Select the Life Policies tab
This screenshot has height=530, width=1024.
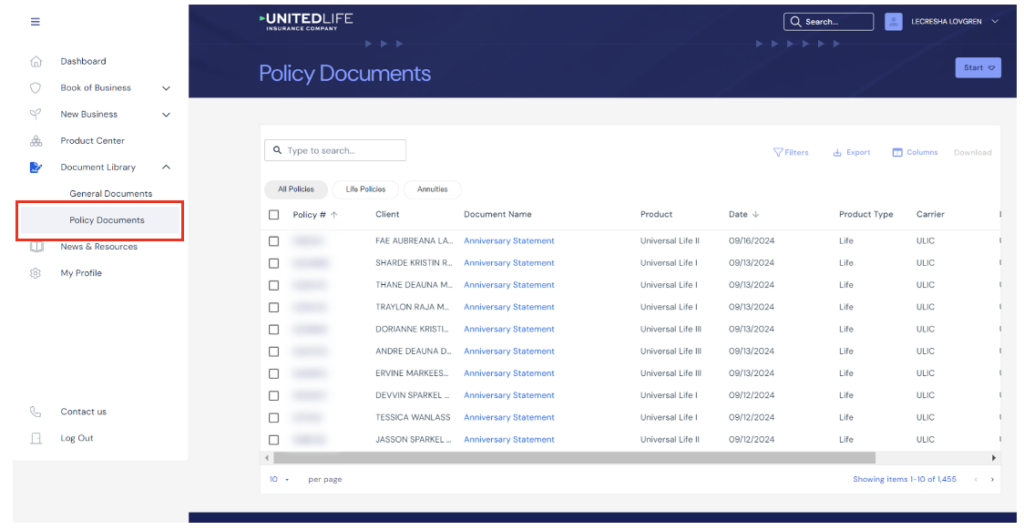[366, 189]
